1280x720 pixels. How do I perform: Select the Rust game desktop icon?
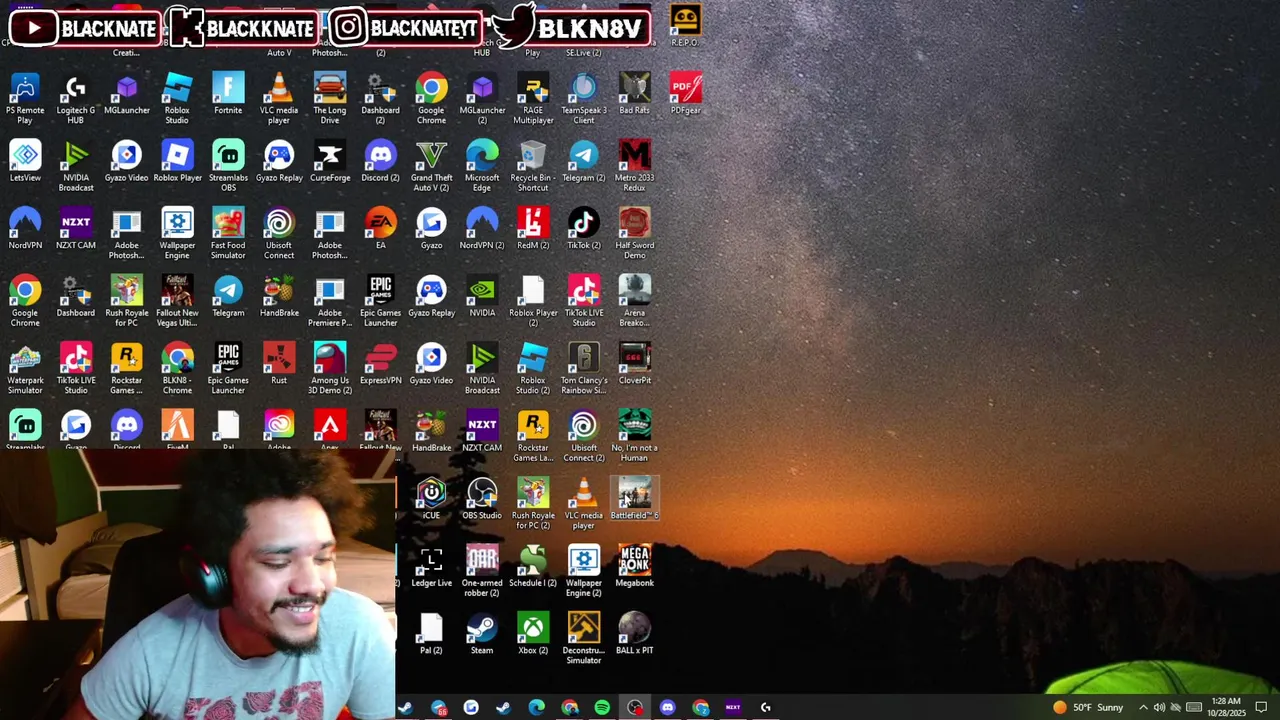click(279, 364)
